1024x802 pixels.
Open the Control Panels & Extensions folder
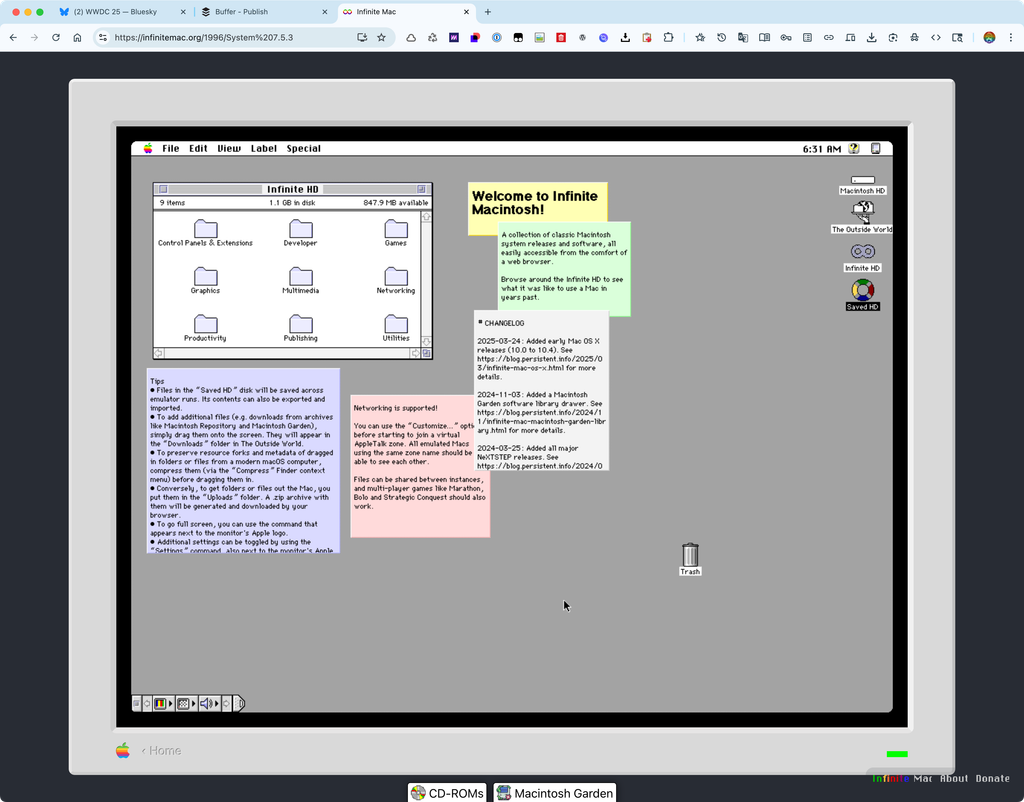205,233
